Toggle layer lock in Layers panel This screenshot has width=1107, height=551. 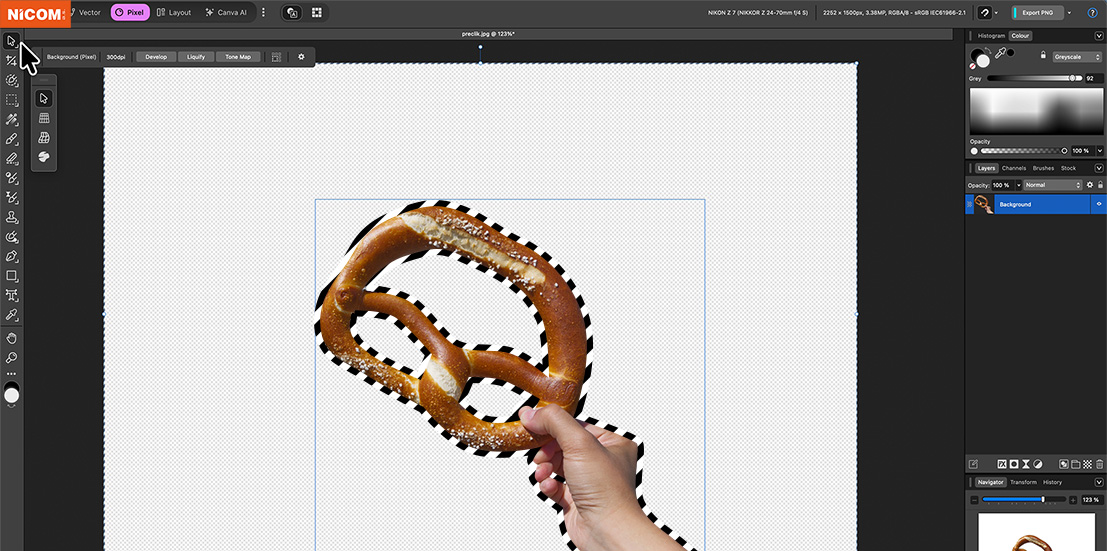click(1100, 185)
